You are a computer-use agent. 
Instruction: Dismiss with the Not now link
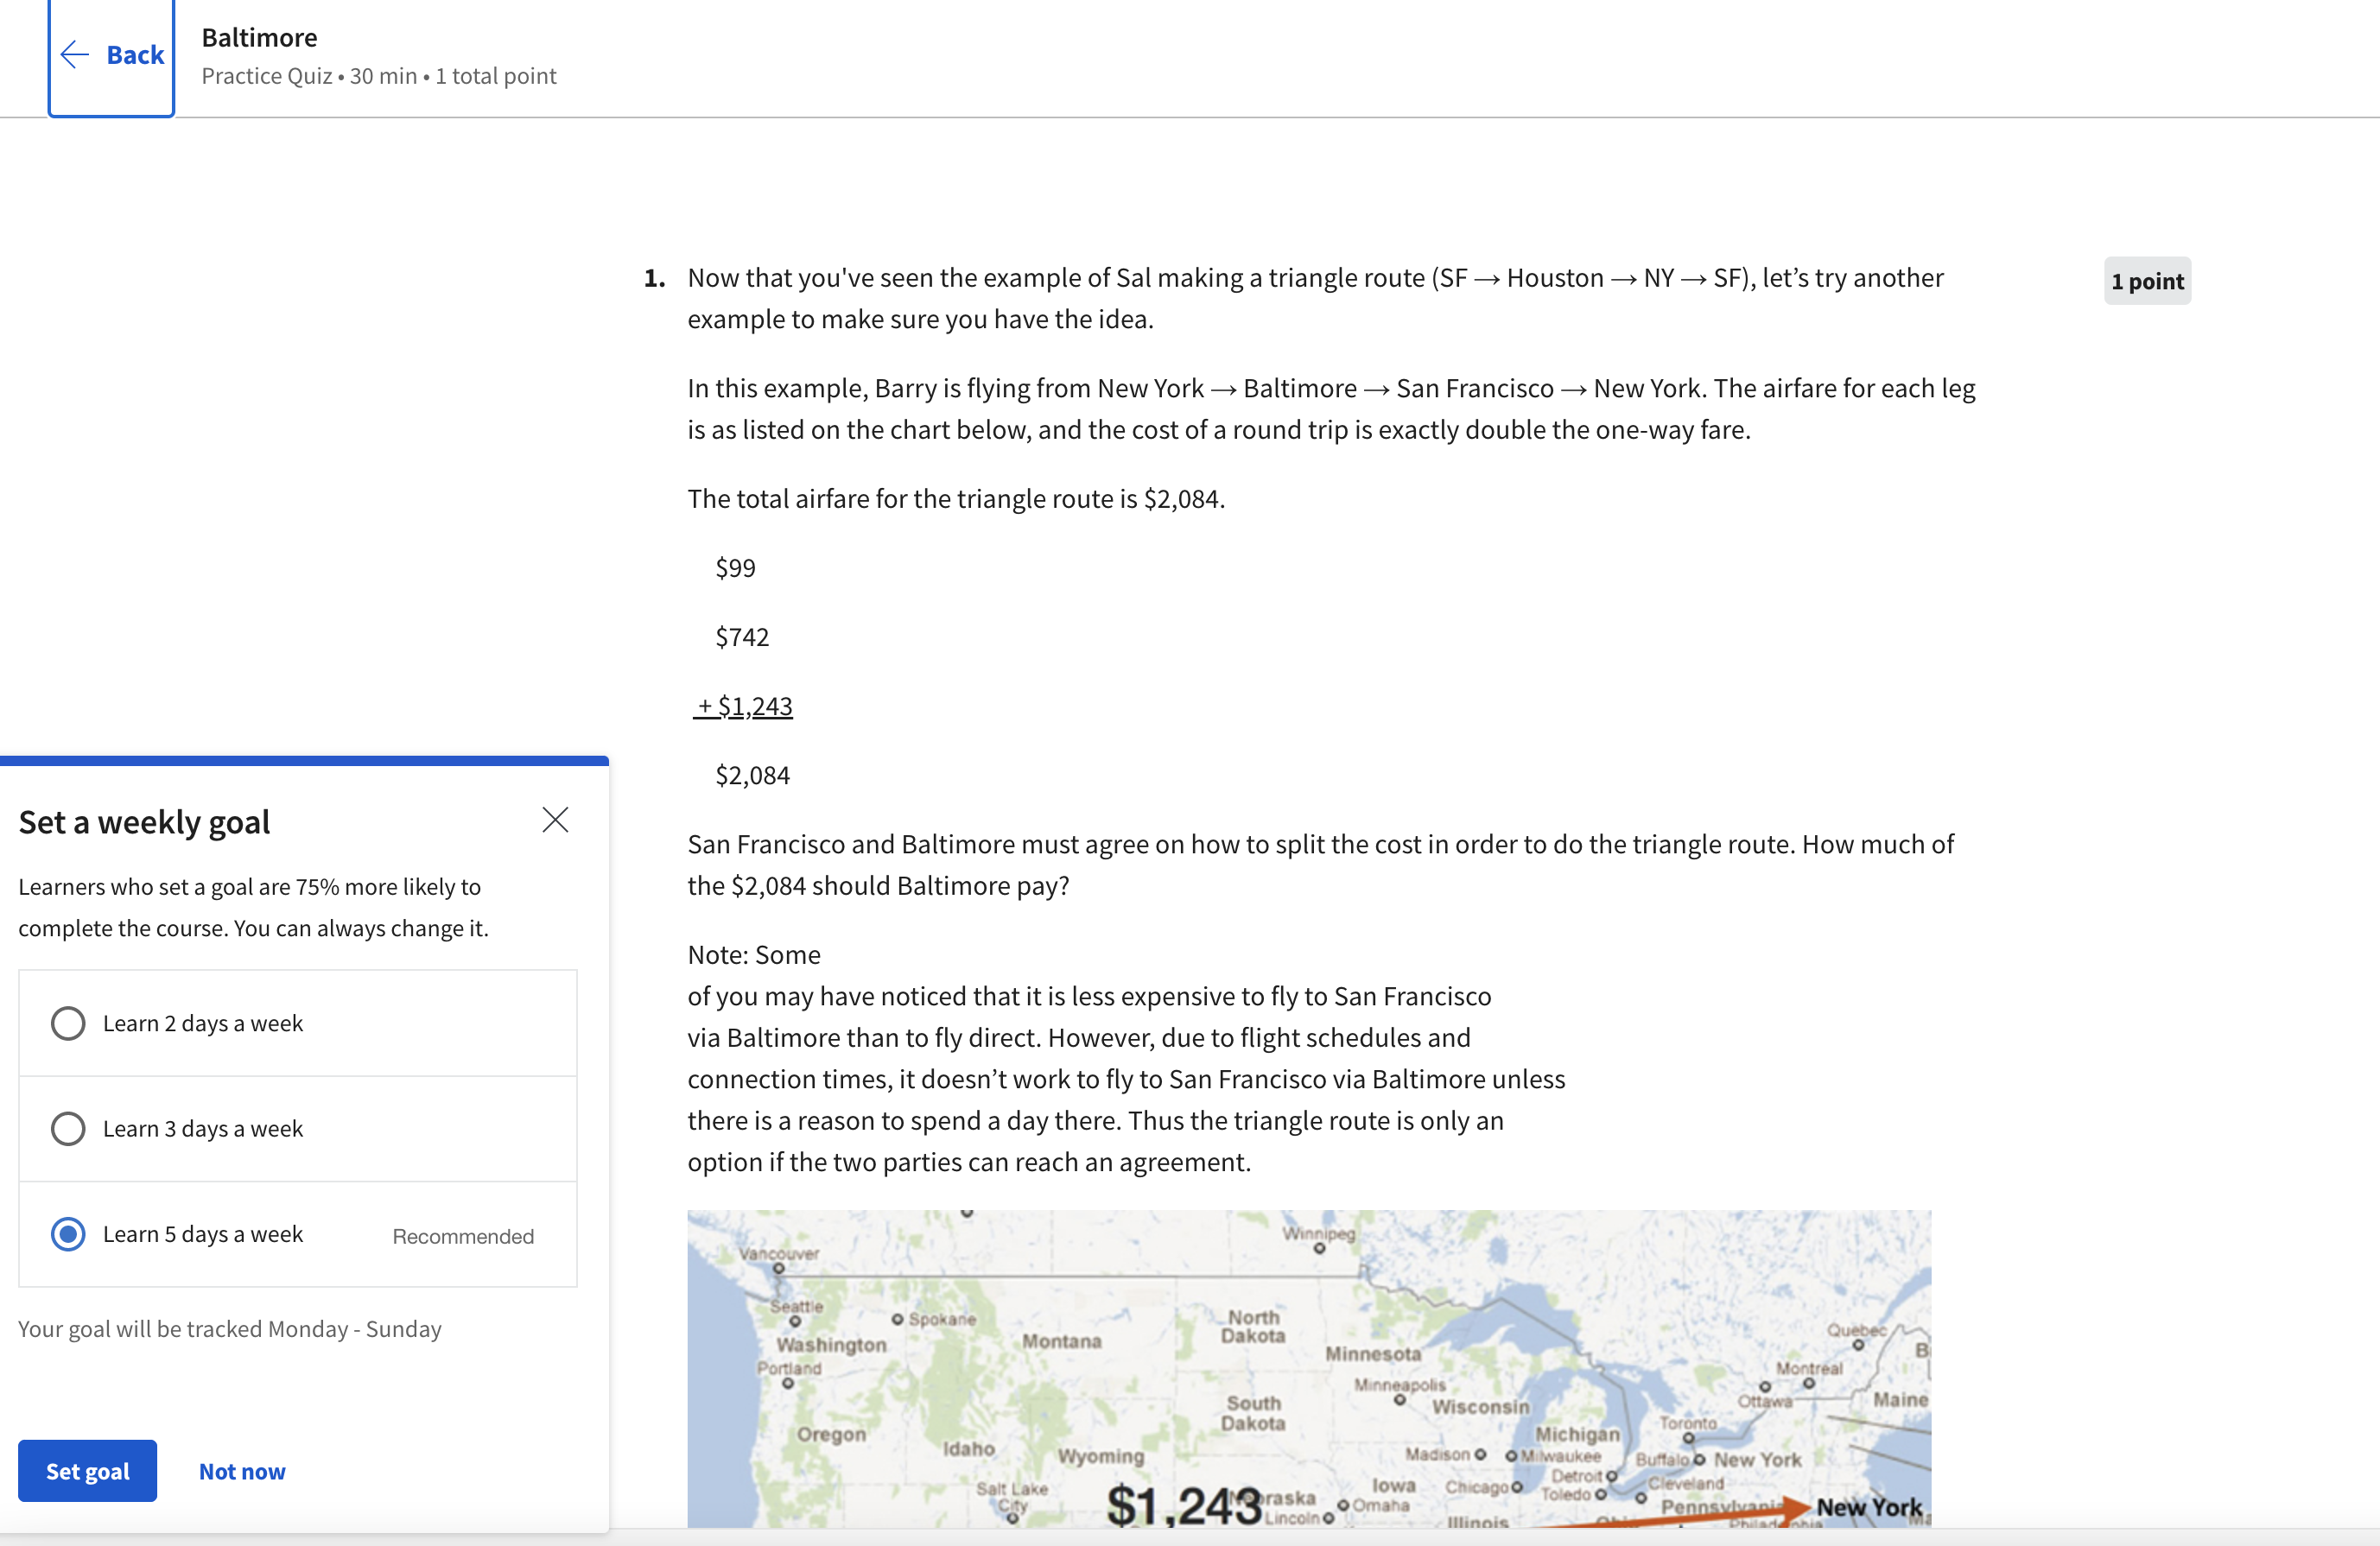[242, 1471]
